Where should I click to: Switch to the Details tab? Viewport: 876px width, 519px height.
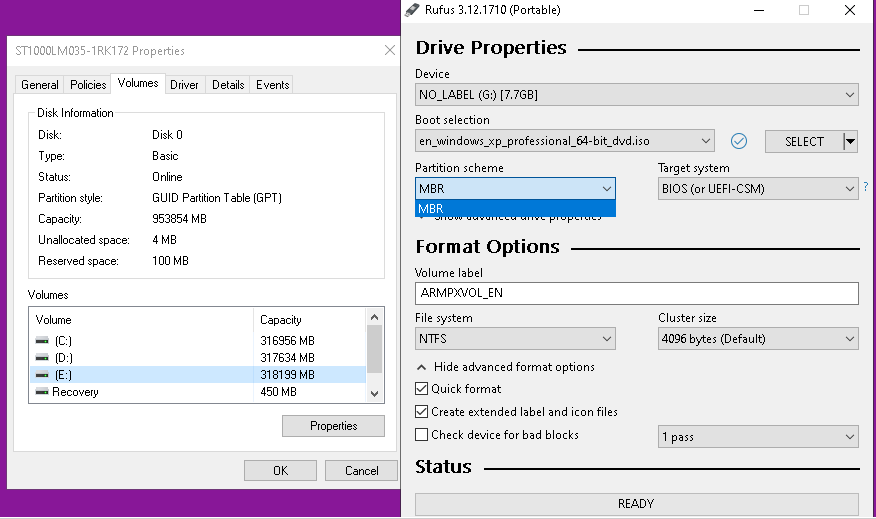[228, 84]
